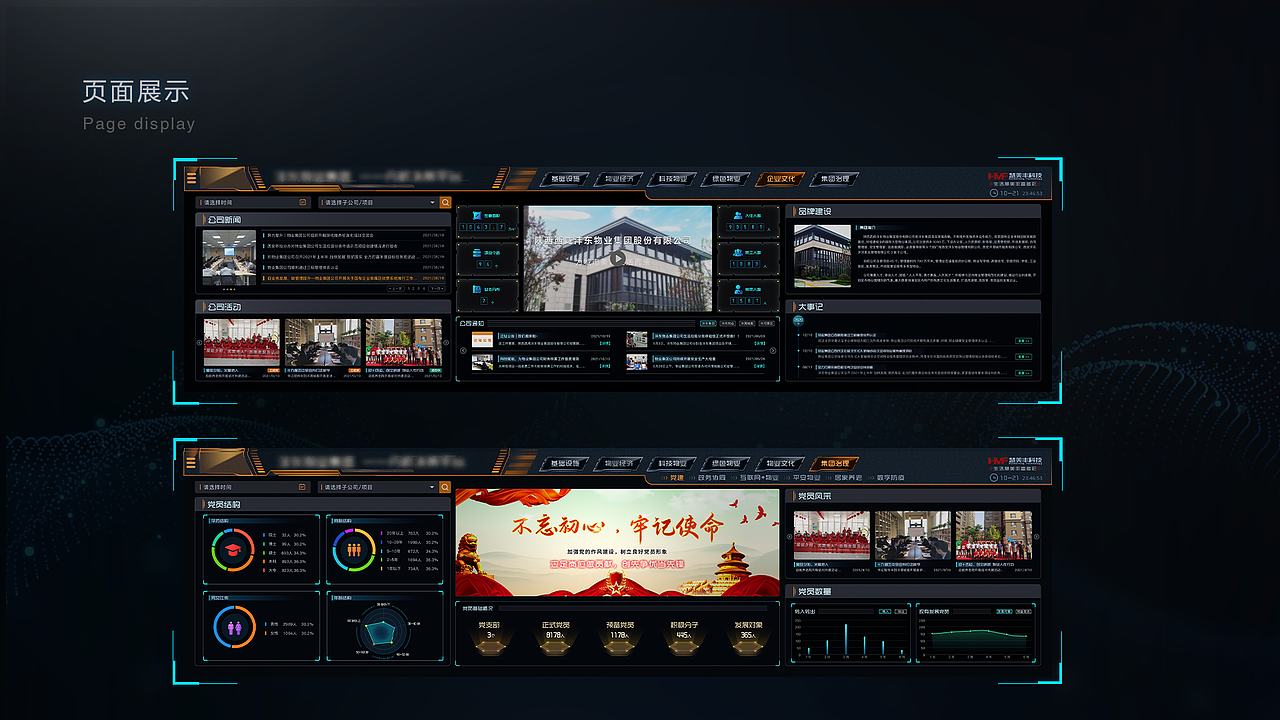Open 请选择时间 date field in lower dashboard
Image resolution: width=1280 pixels, height=720 pixels.
253,487
